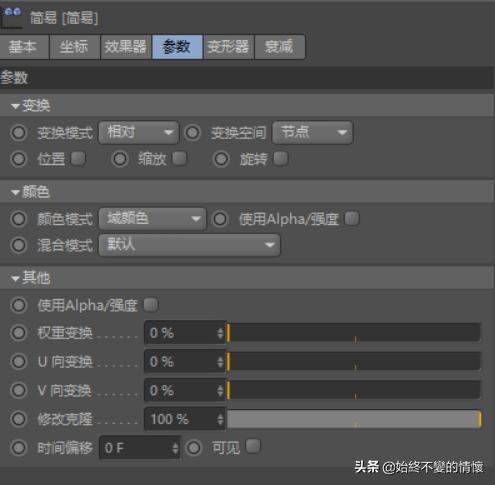Click the 时间偏移 stepper arrows
This screenshot has width=495, height=485.
tap(175, 448)
